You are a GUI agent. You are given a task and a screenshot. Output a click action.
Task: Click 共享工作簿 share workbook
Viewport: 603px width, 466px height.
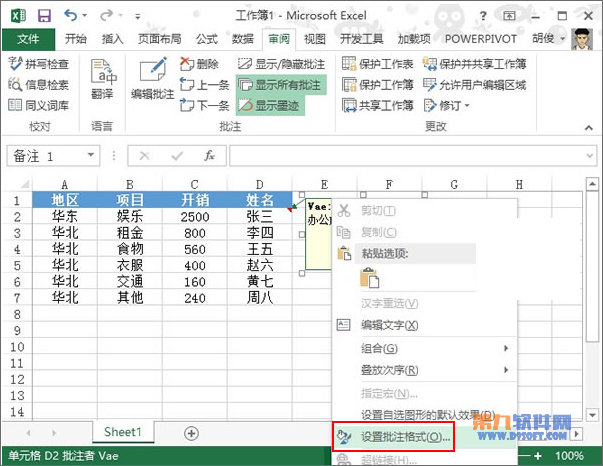point(378,105)
